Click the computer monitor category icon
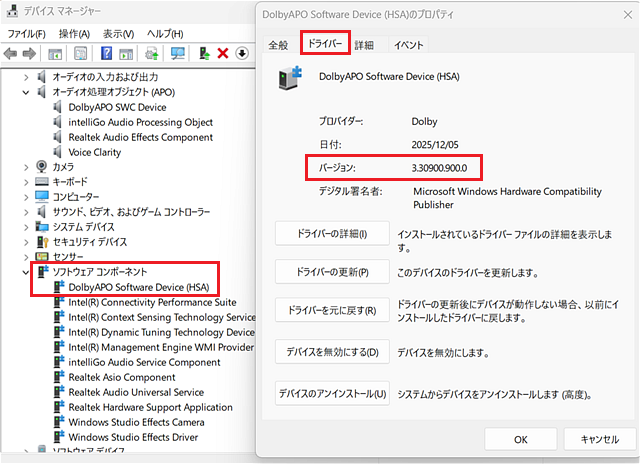This screenshot has width=640, height=464. click(x=42, y=196)
